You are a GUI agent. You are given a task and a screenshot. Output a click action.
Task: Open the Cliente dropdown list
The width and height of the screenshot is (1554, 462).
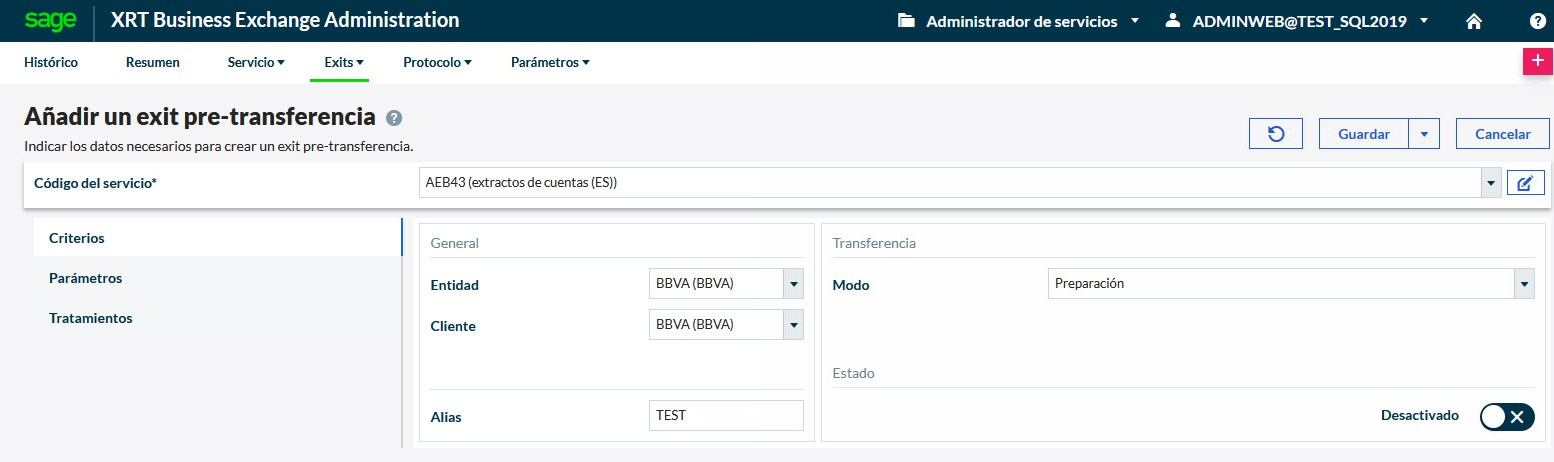[x=794, y=325]
